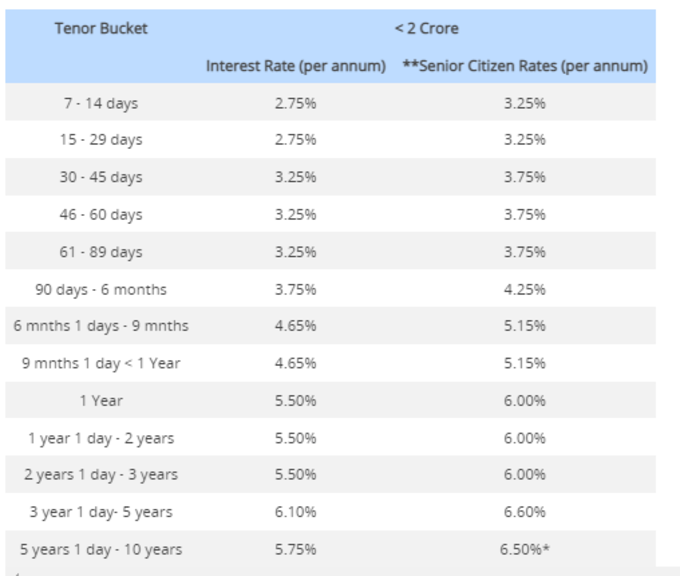Select the 6.60% senior citizen rate
The image size is (680, 576).
point(525,512)
